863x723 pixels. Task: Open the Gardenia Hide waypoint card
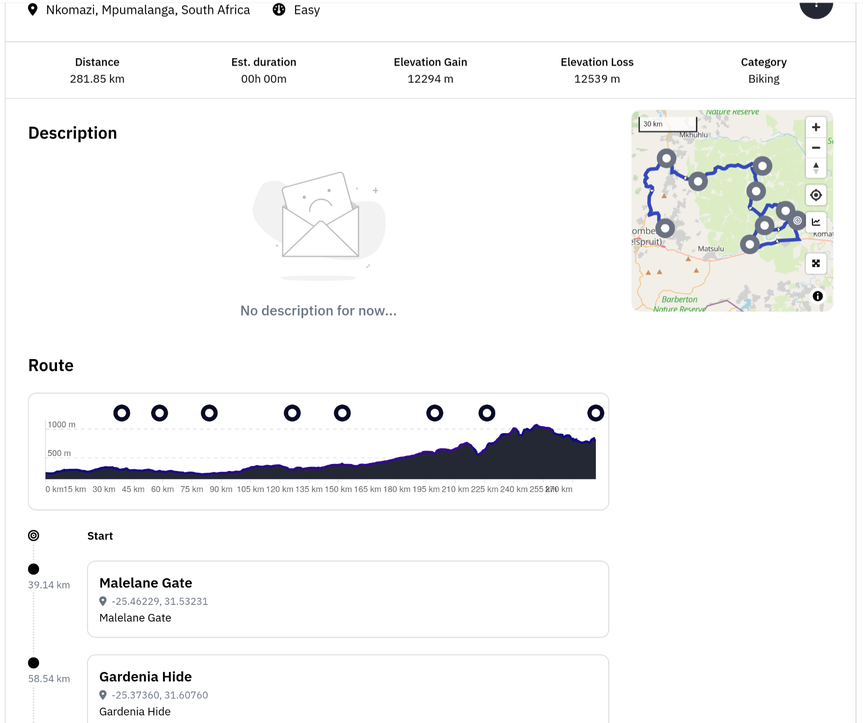[348, 689]
